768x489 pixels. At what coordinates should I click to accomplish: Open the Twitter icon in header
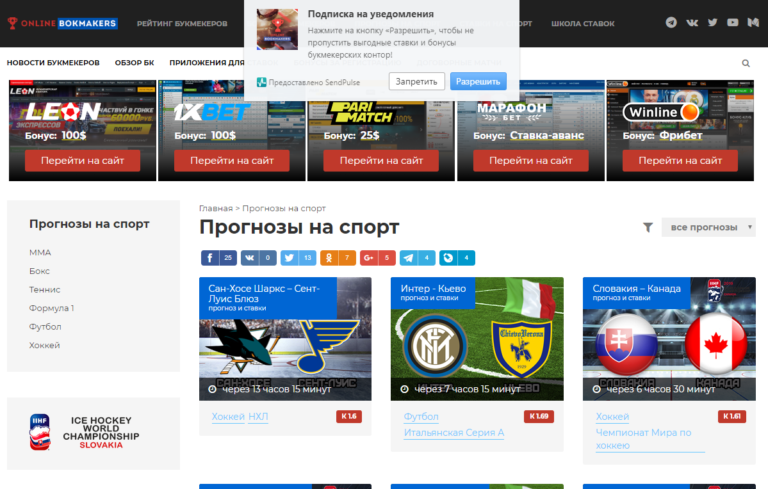tap(713, 23)
